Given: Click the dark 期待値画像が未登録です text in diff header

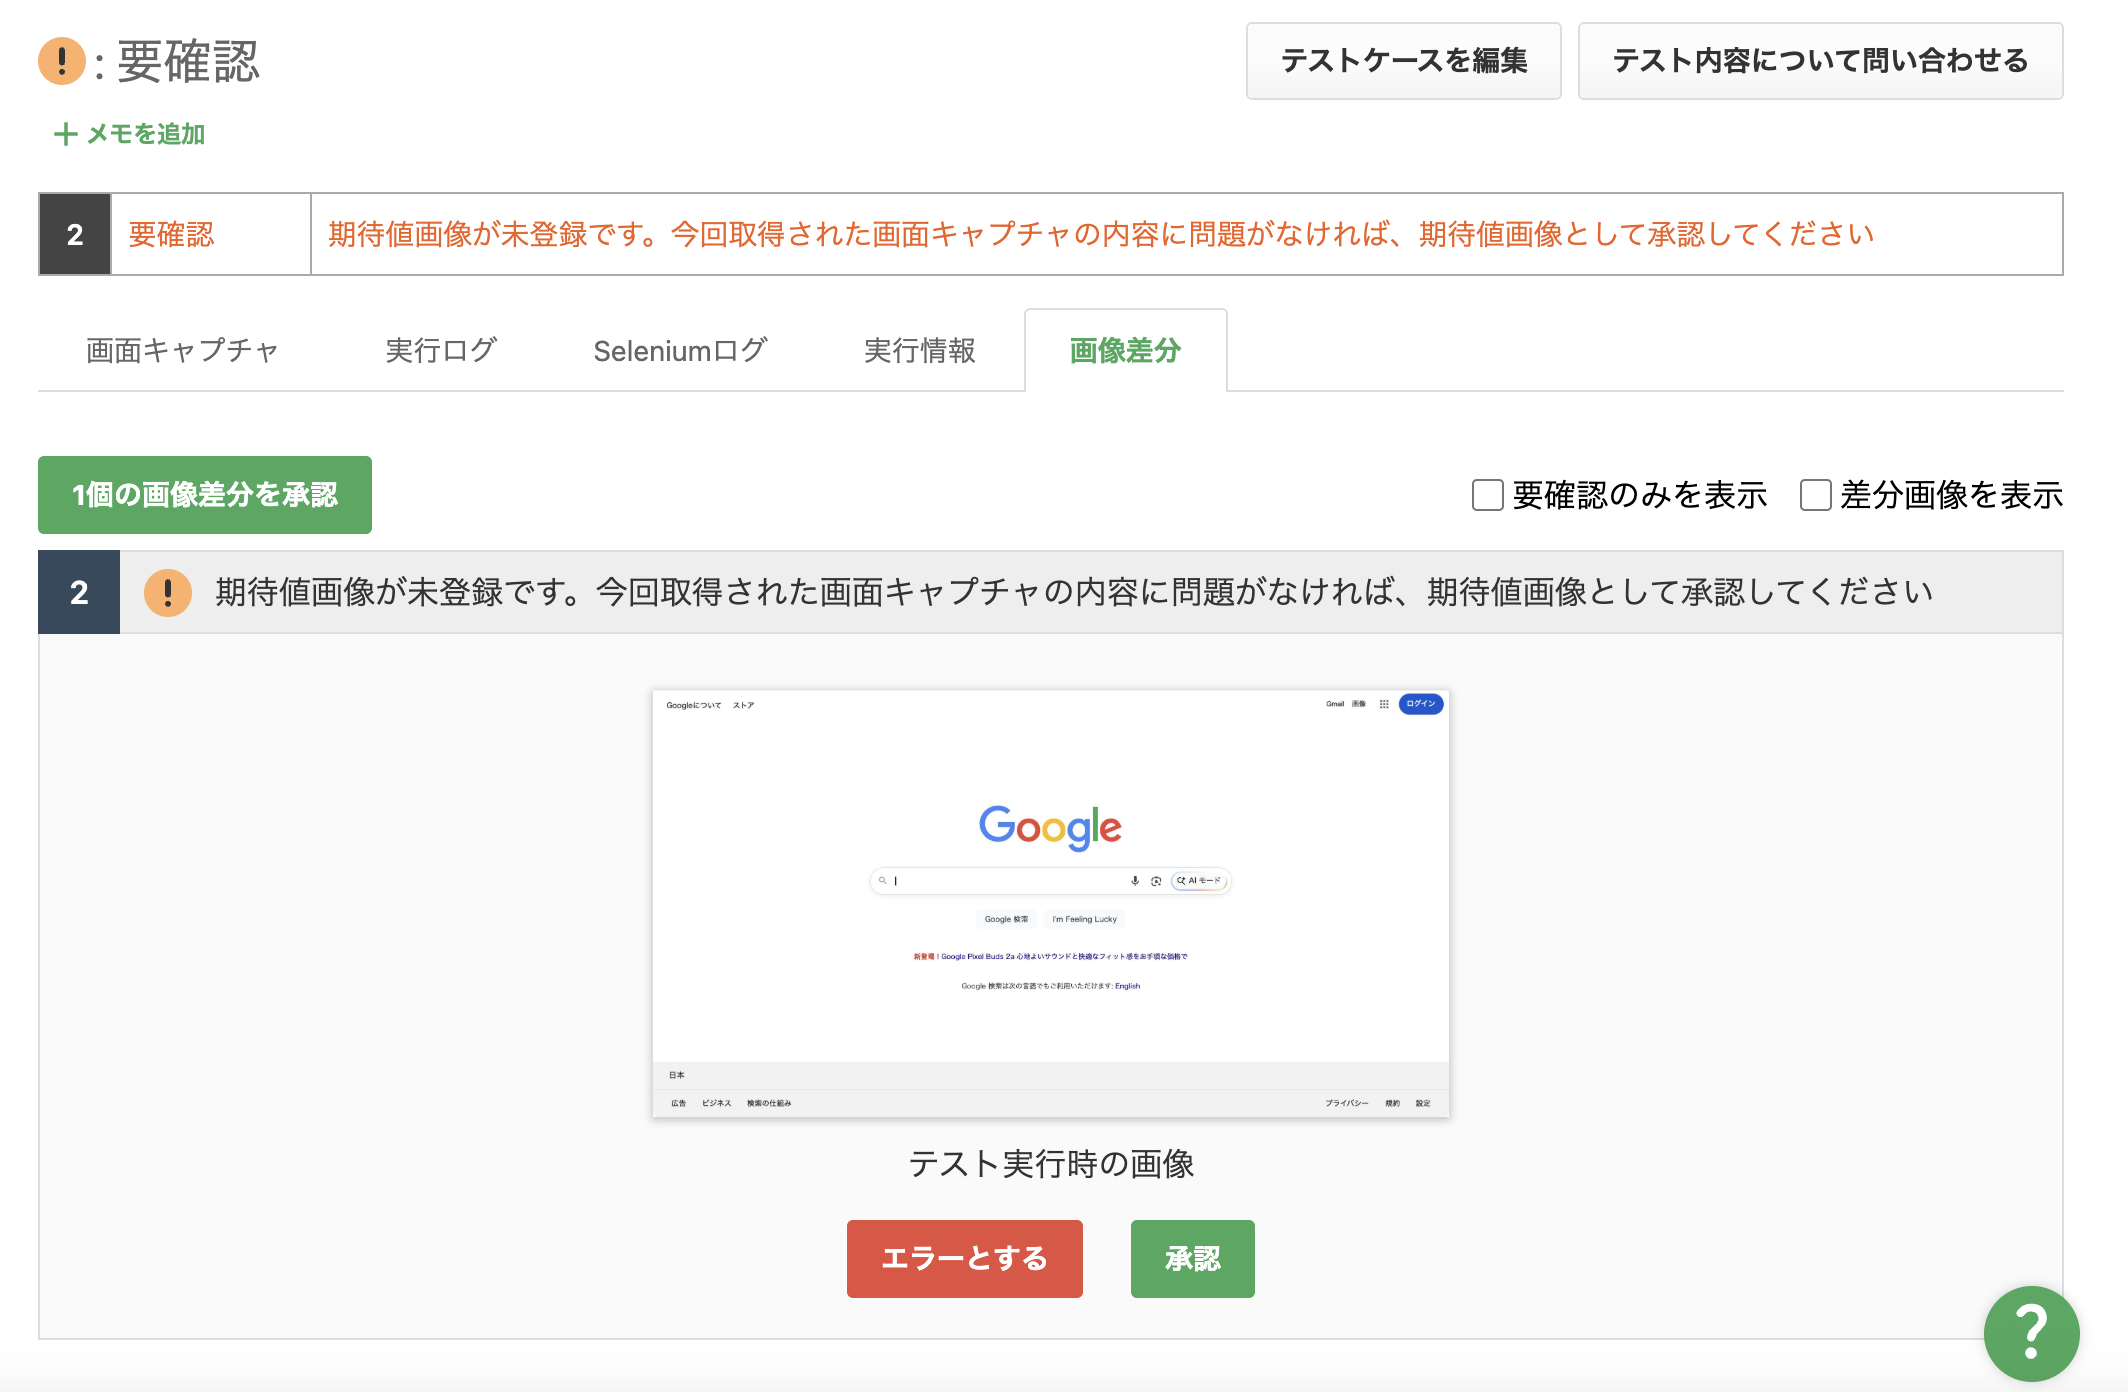Looking at the screenshot, I should coord(1074,592).
